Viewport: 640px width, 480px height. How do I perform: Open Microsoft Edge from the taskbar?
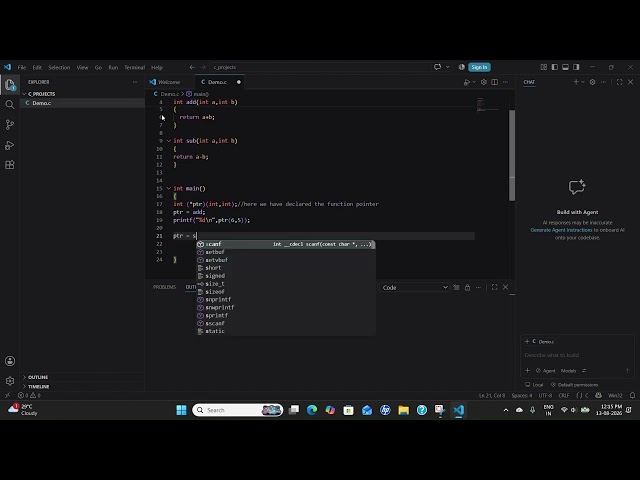[312, 410]
